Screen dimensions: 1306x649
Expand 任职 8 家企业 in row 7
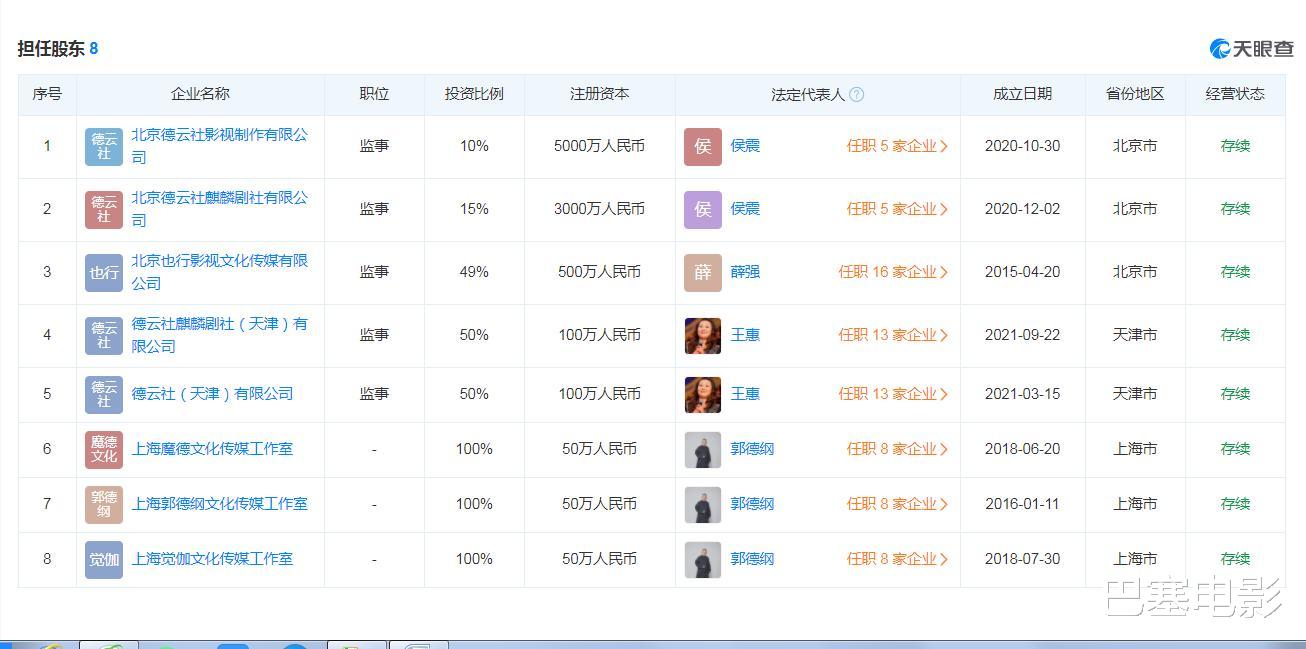(897, 504)
